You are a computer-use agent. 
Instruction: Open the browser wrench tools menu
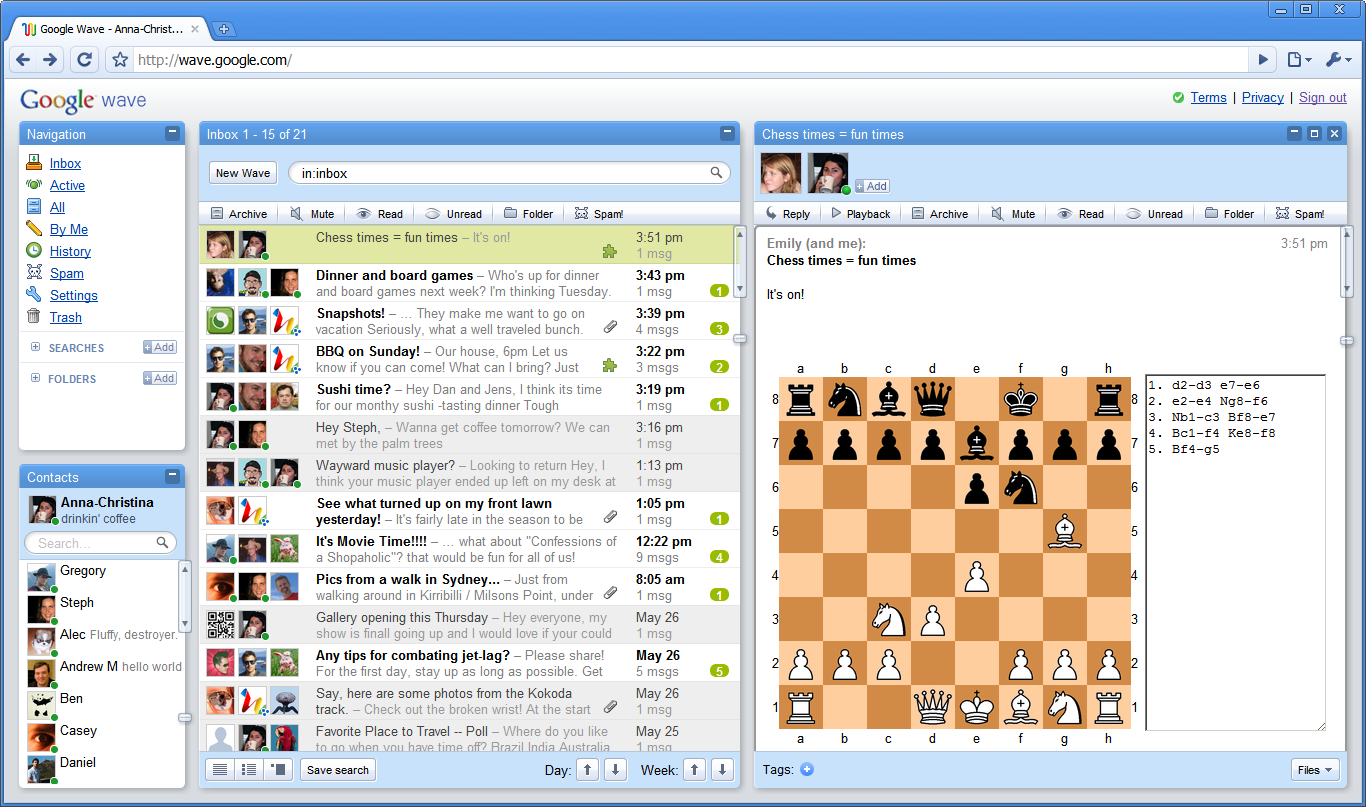[x=1338, y=60]
